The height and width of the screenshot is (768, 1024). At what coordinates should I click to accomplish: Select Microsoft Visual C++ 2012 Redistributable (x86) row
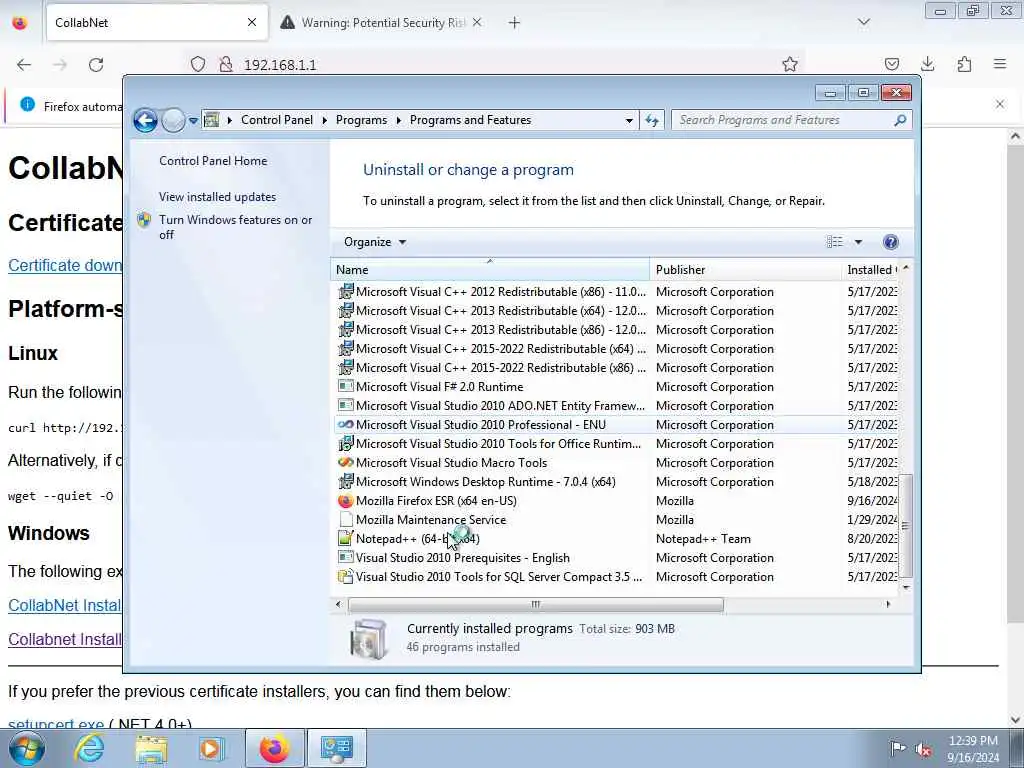(x=616, y=292)
